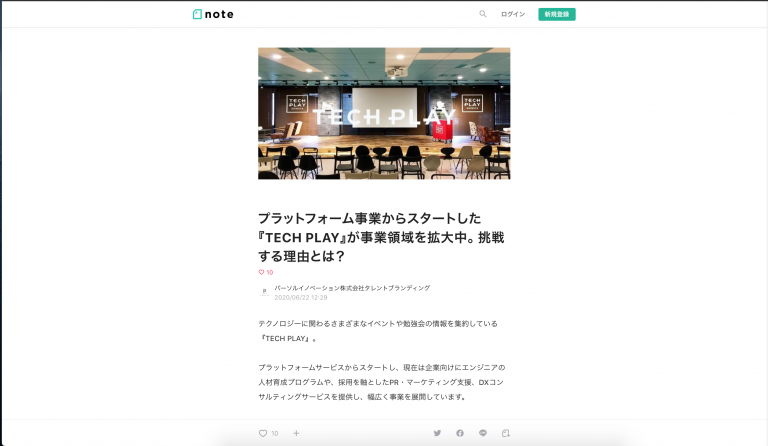Click the green 新規登録 sign-up button

(557, 14)
